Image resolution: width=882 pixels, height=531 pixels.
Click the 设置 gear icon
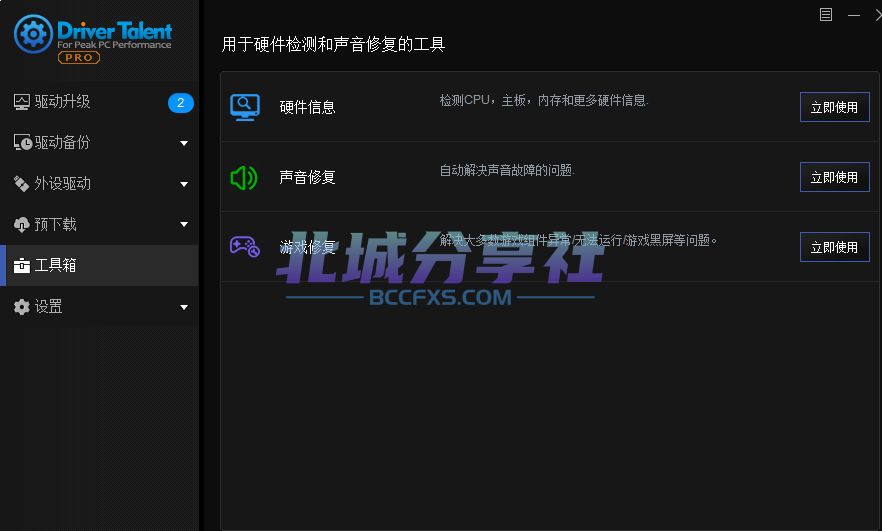(x=22, y=307)
